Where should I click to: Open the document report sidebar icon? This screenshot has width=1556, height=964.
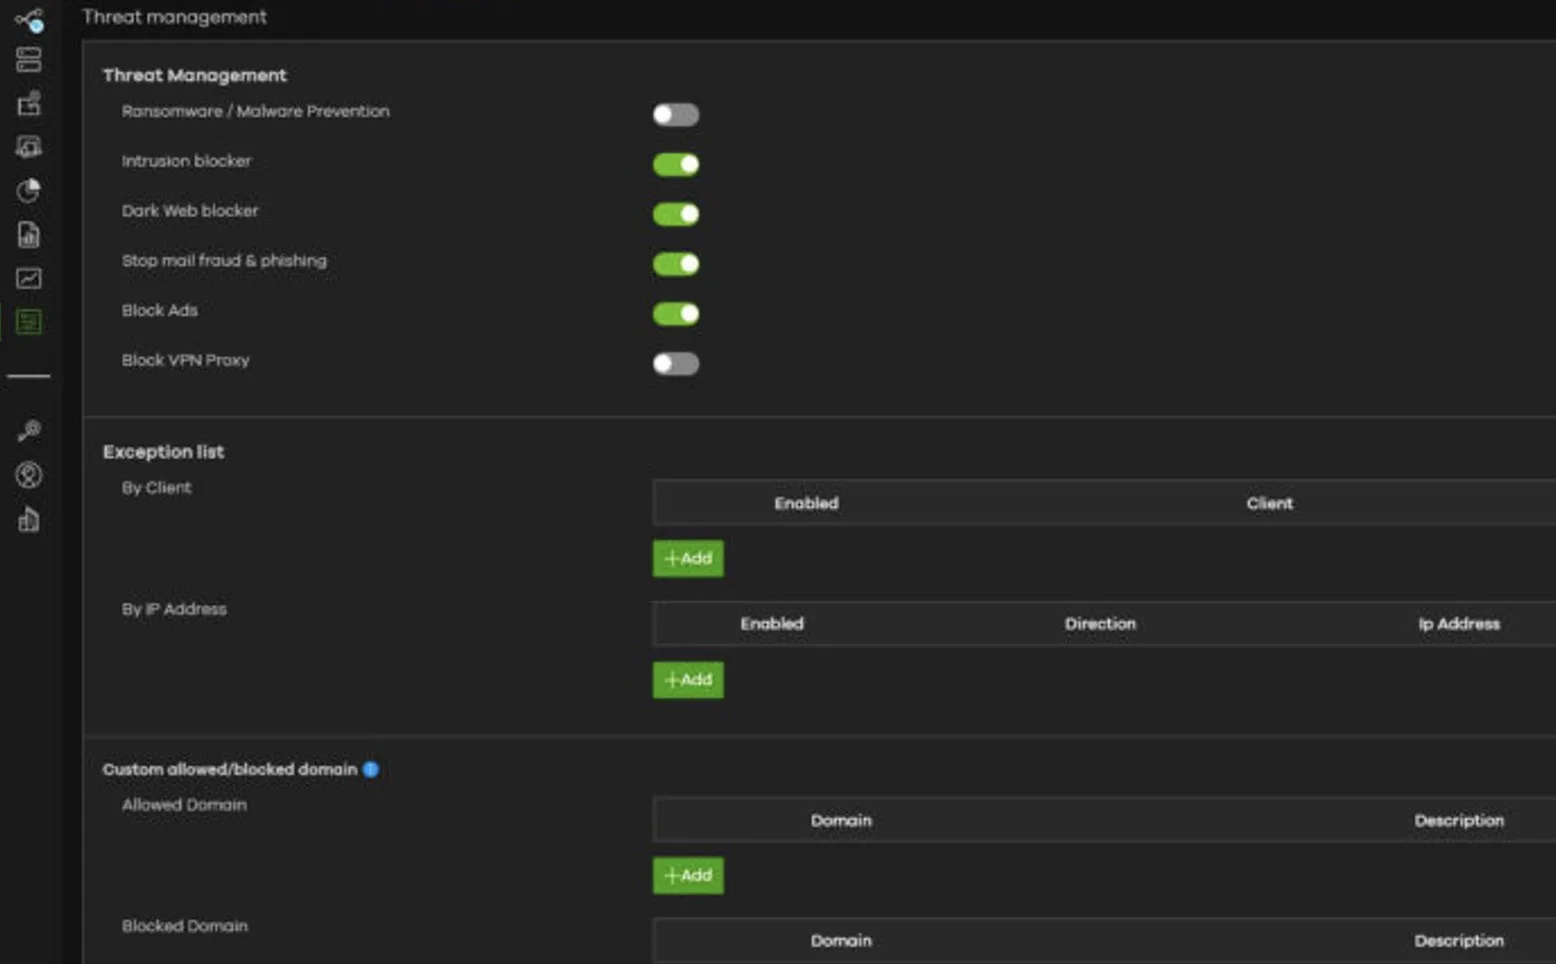(29, 234)
